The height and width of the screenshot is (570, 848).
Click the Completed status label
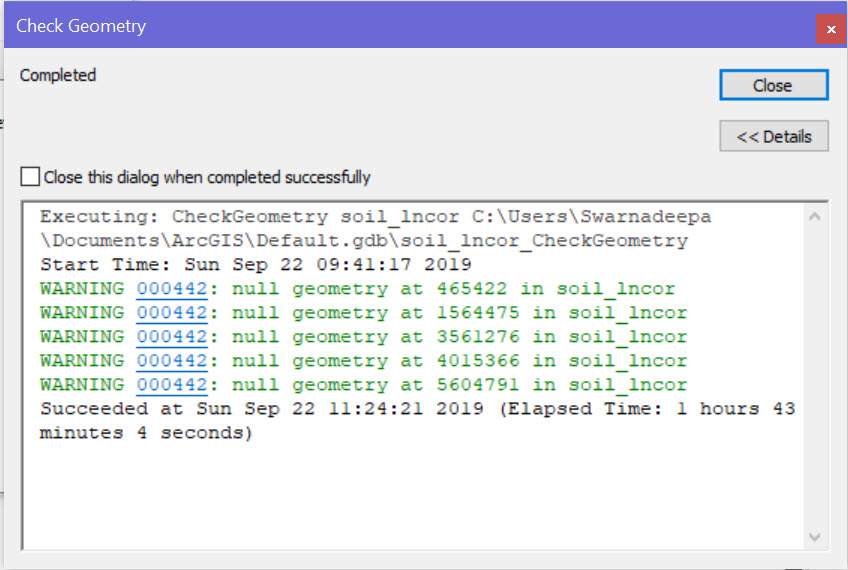click(x=58, y=76)
